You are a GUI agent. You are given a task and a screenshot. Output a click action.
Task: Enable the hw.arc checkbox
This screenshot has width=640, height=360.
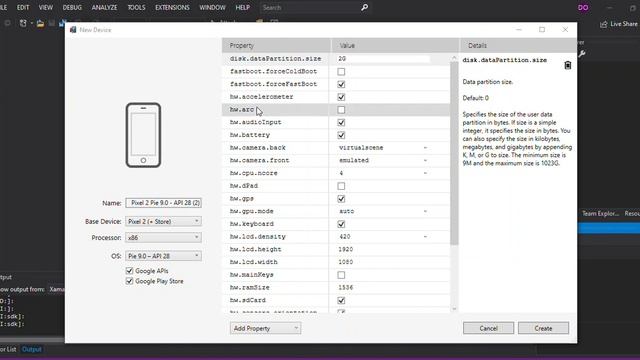tap(341, 110)
